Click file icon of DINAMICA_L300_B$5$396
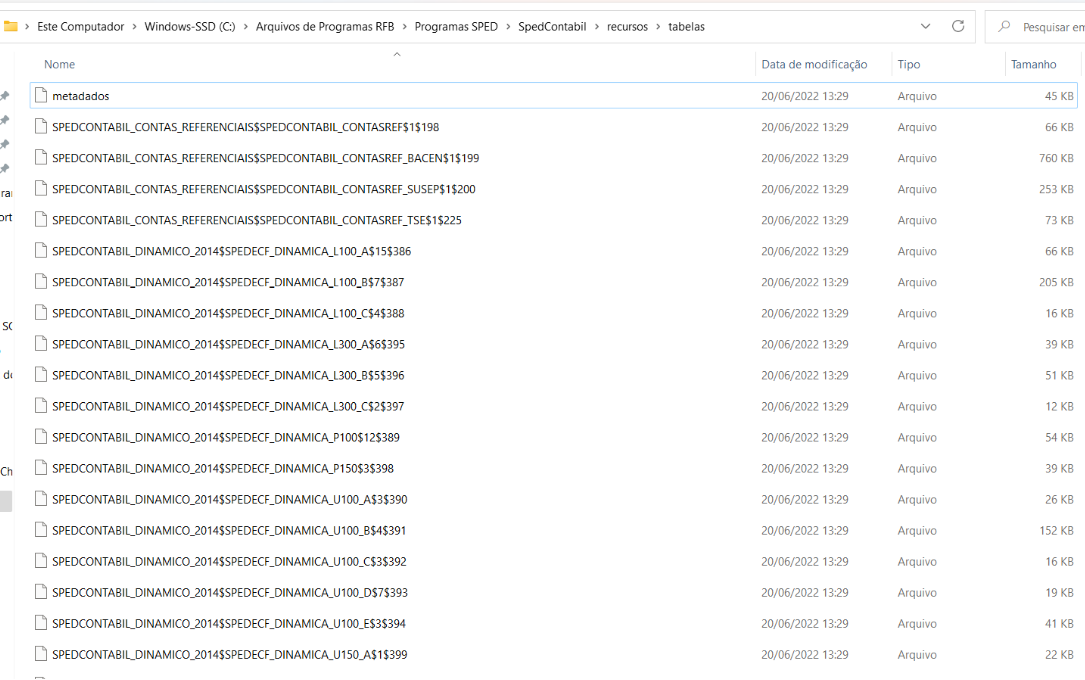 click(42, 376)
